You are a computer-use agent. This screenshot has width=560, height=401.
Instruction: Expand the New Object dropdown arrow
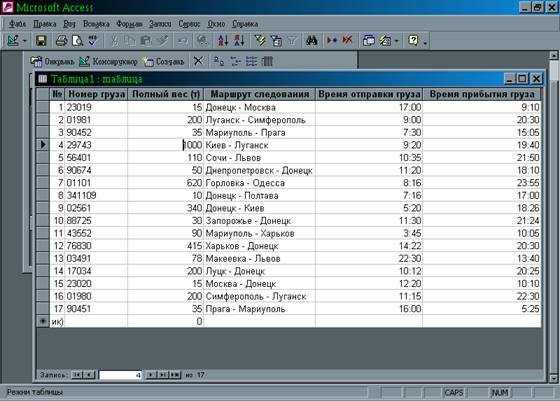pos(396,41)
